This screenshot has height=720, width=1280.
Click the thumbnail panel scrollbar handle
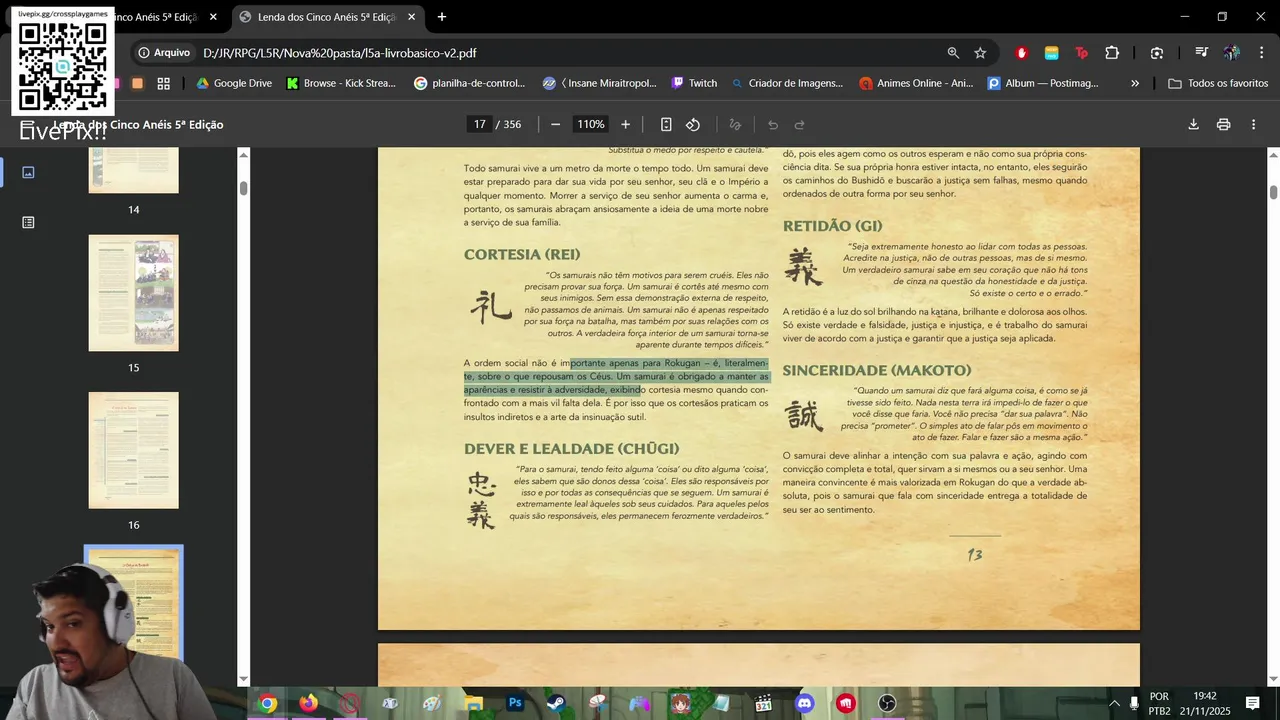243,188
